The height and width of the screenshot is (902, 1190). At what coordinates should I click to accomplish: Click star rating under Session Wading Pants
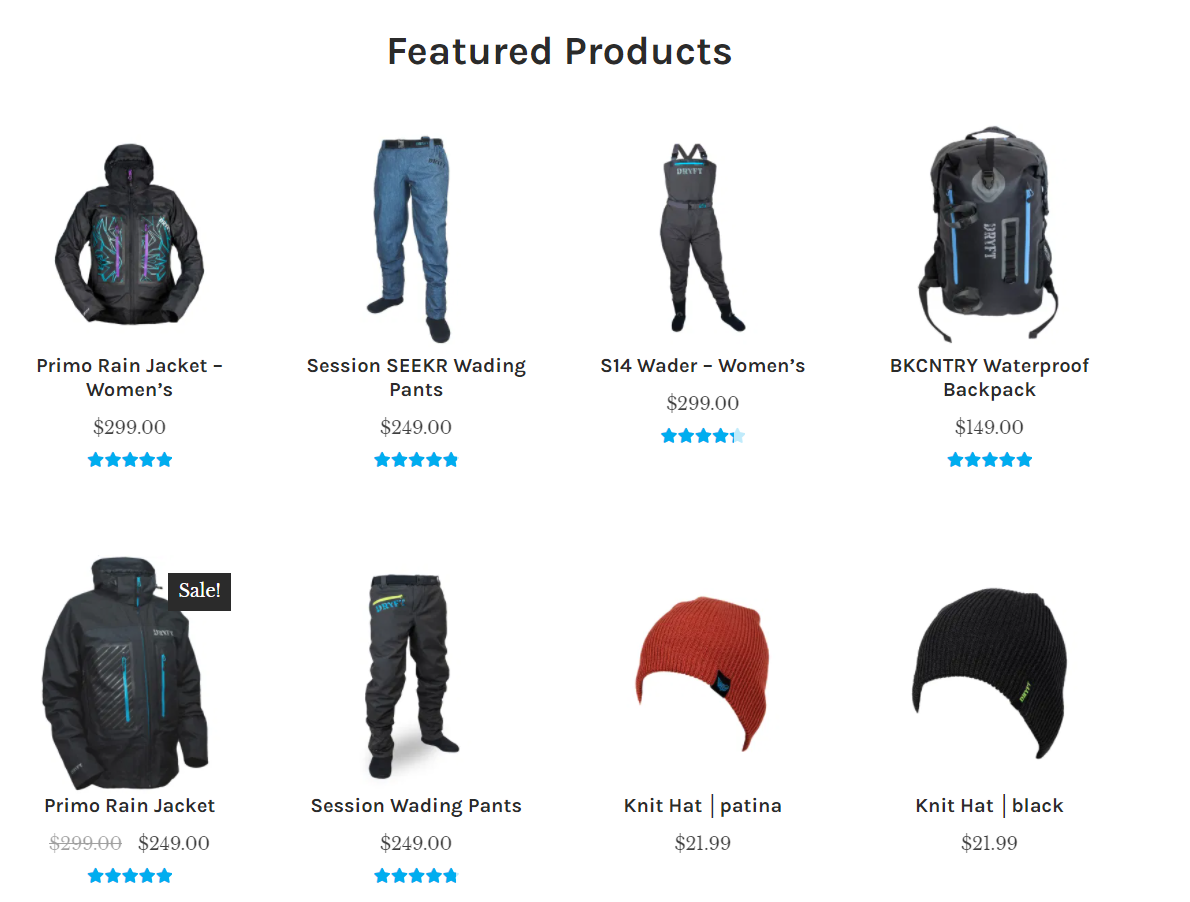tap(416, 876)
